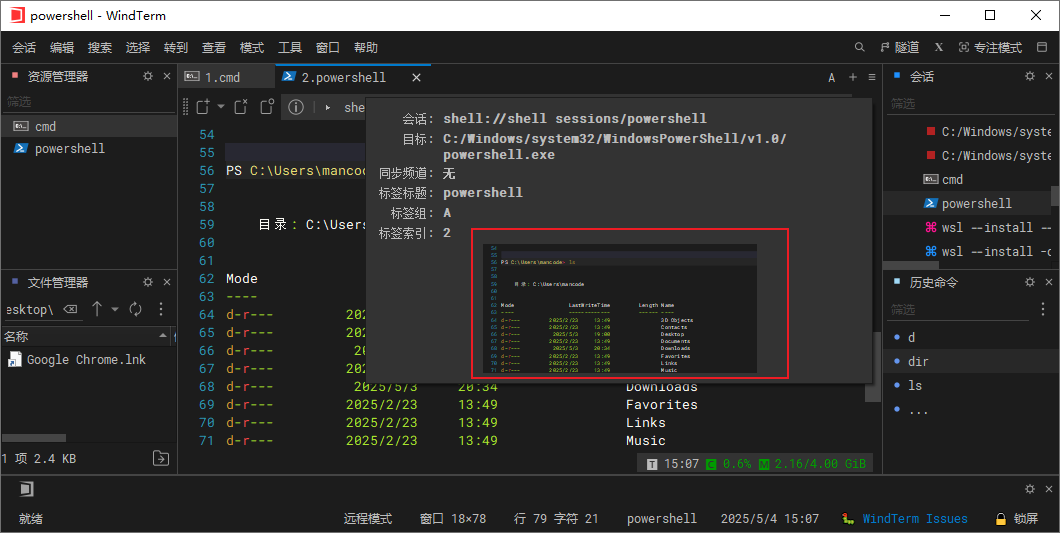Viewport: 1060px width, 533px height.
Task: Open the 工具 menu
Action: (290, 47)
